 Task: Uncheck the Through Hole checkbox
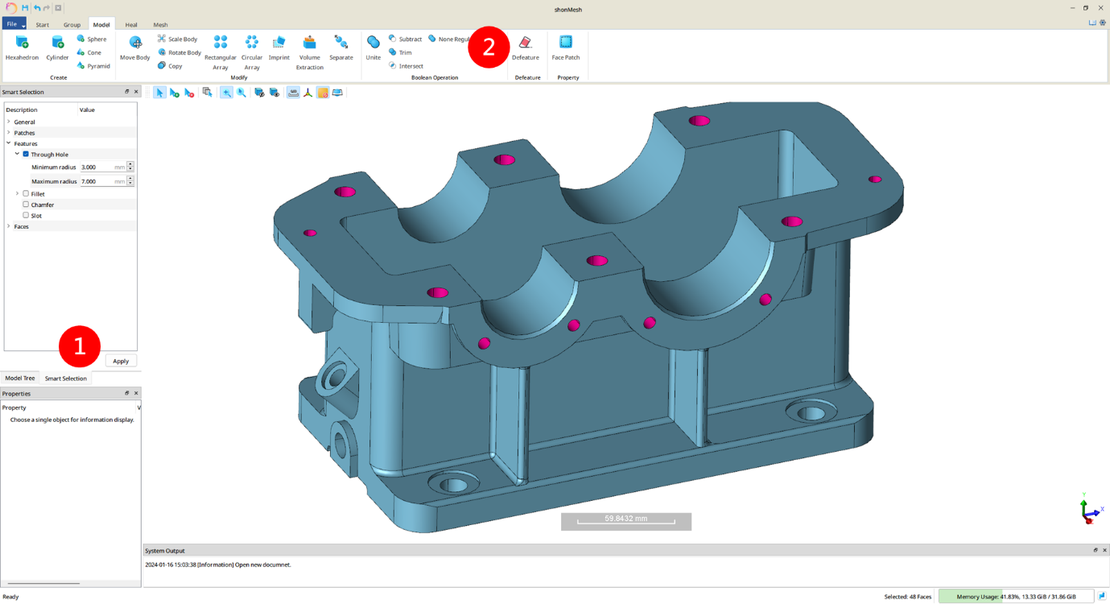pos(26,155)
